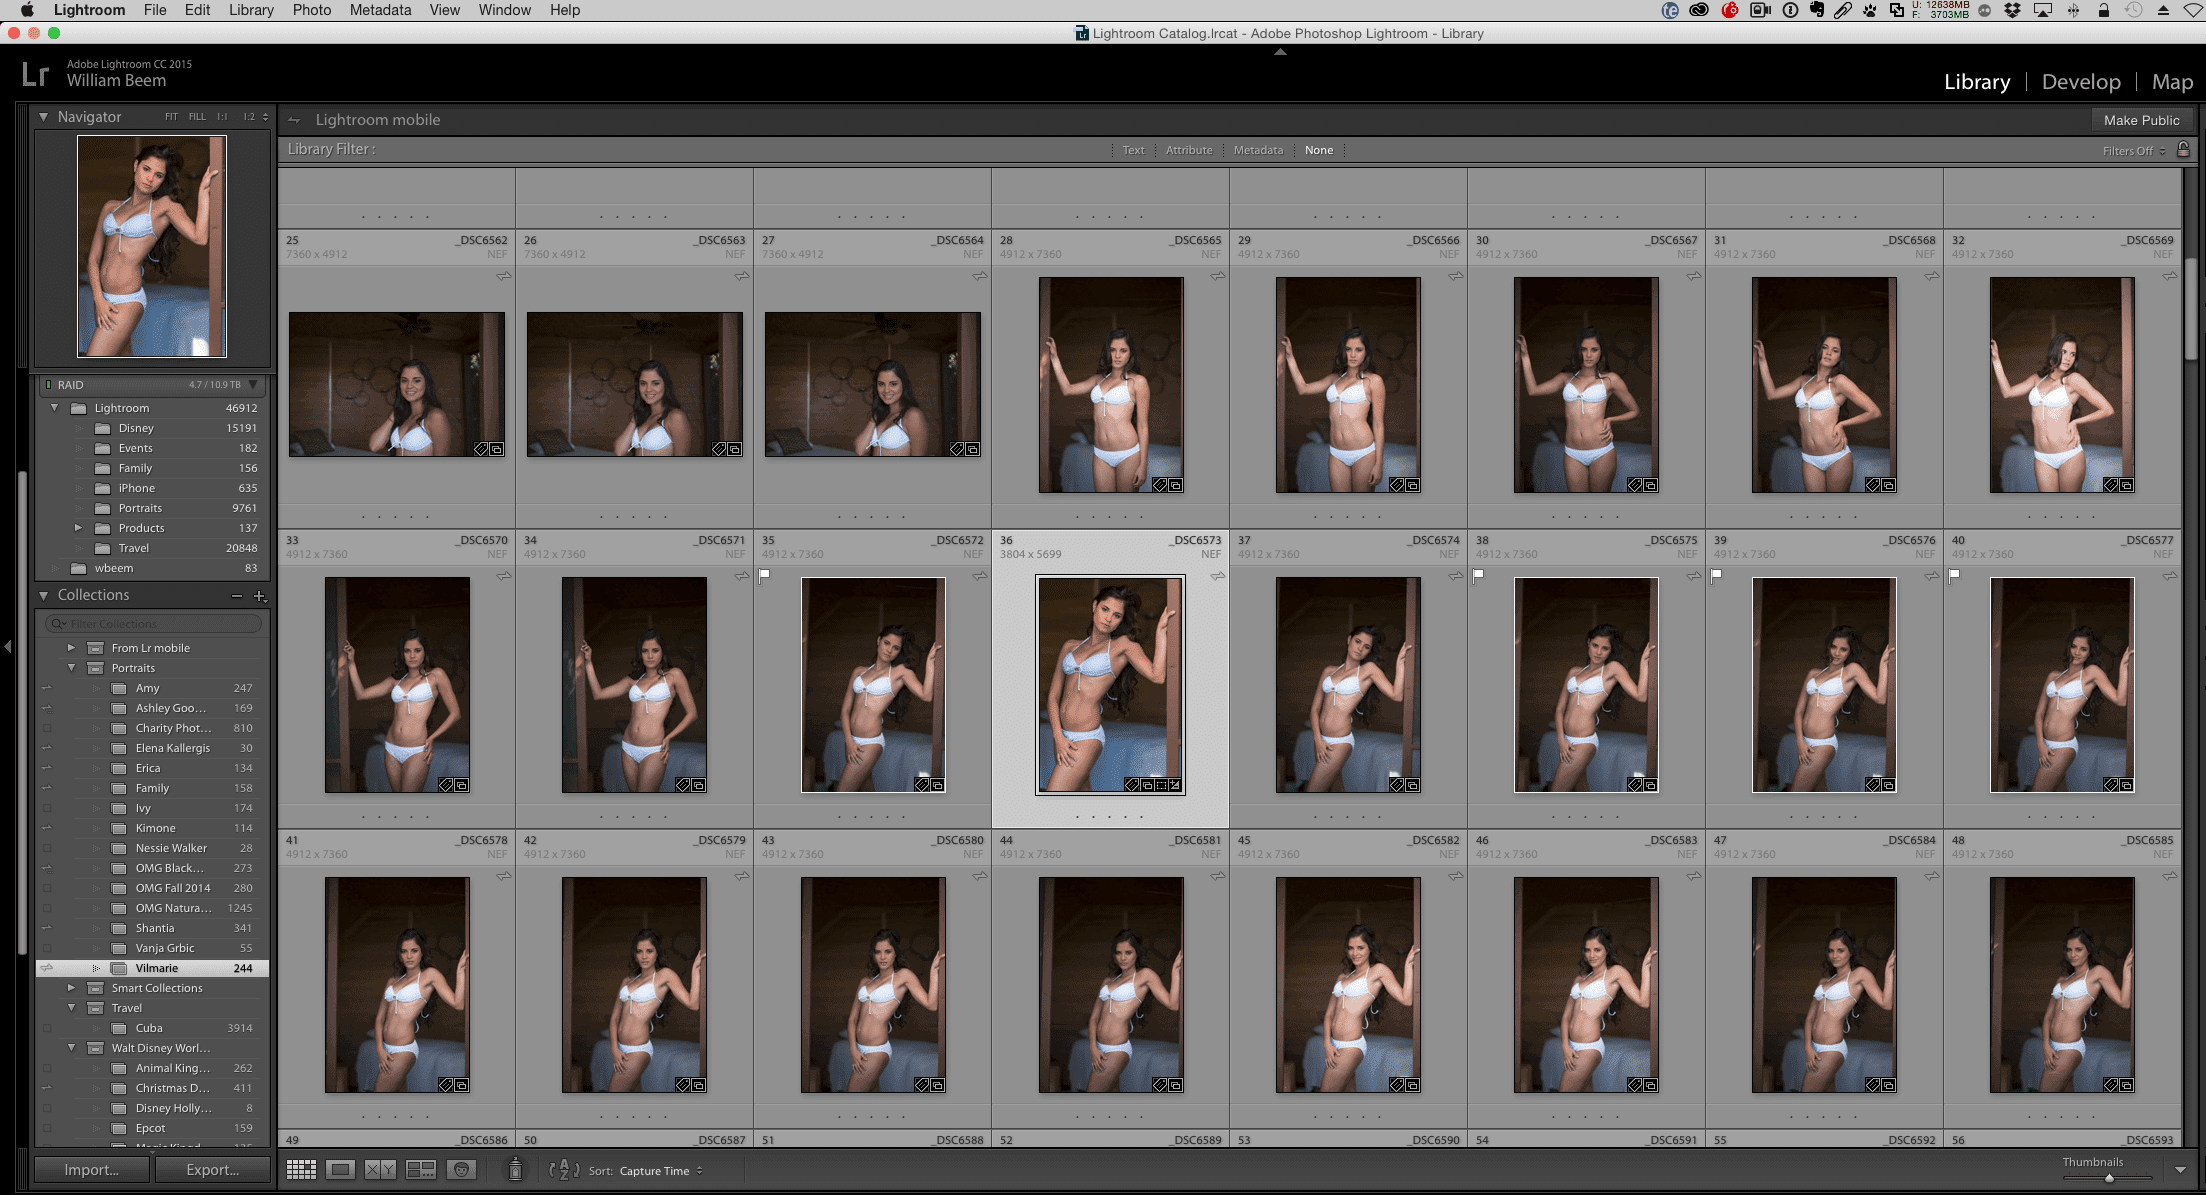Open the People face view
Image resolution: width=2206 pixels, height=1195 pixels.
pyautogui.click(x=461, y=1169)
